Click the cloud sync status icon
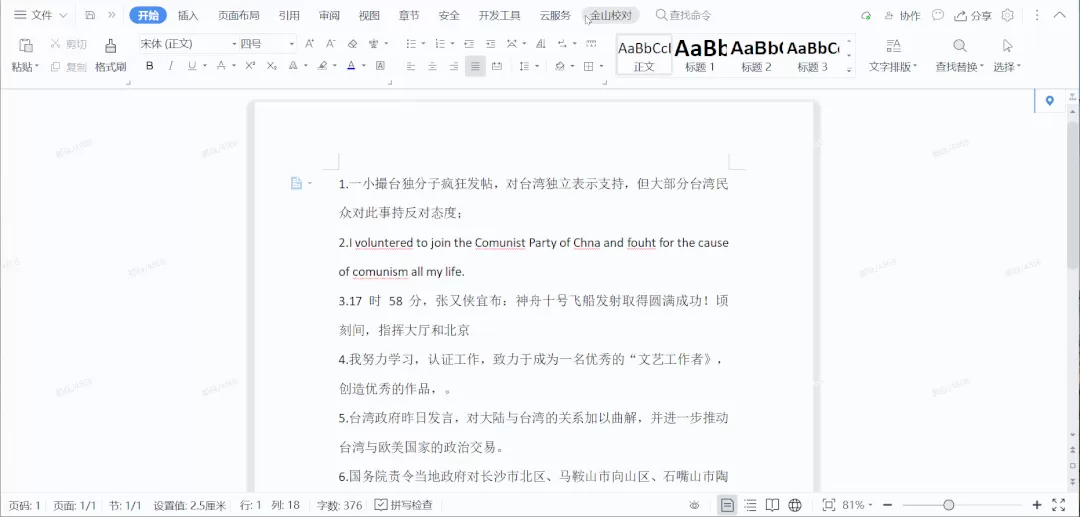The image size is (1080, 517). 866,15
